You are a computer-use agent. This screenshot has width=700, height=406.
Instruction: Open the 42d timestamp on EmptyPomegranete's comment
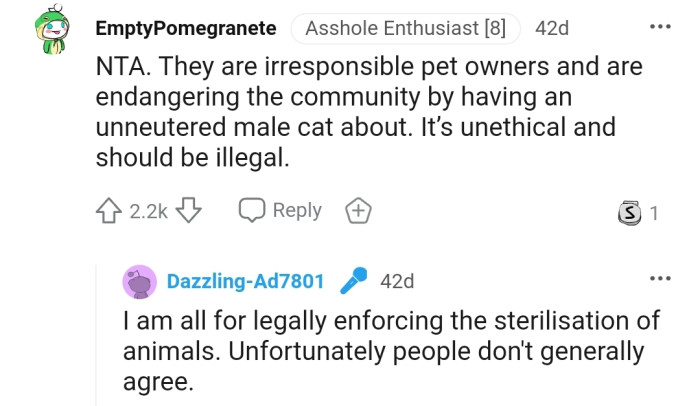point(552,28)
